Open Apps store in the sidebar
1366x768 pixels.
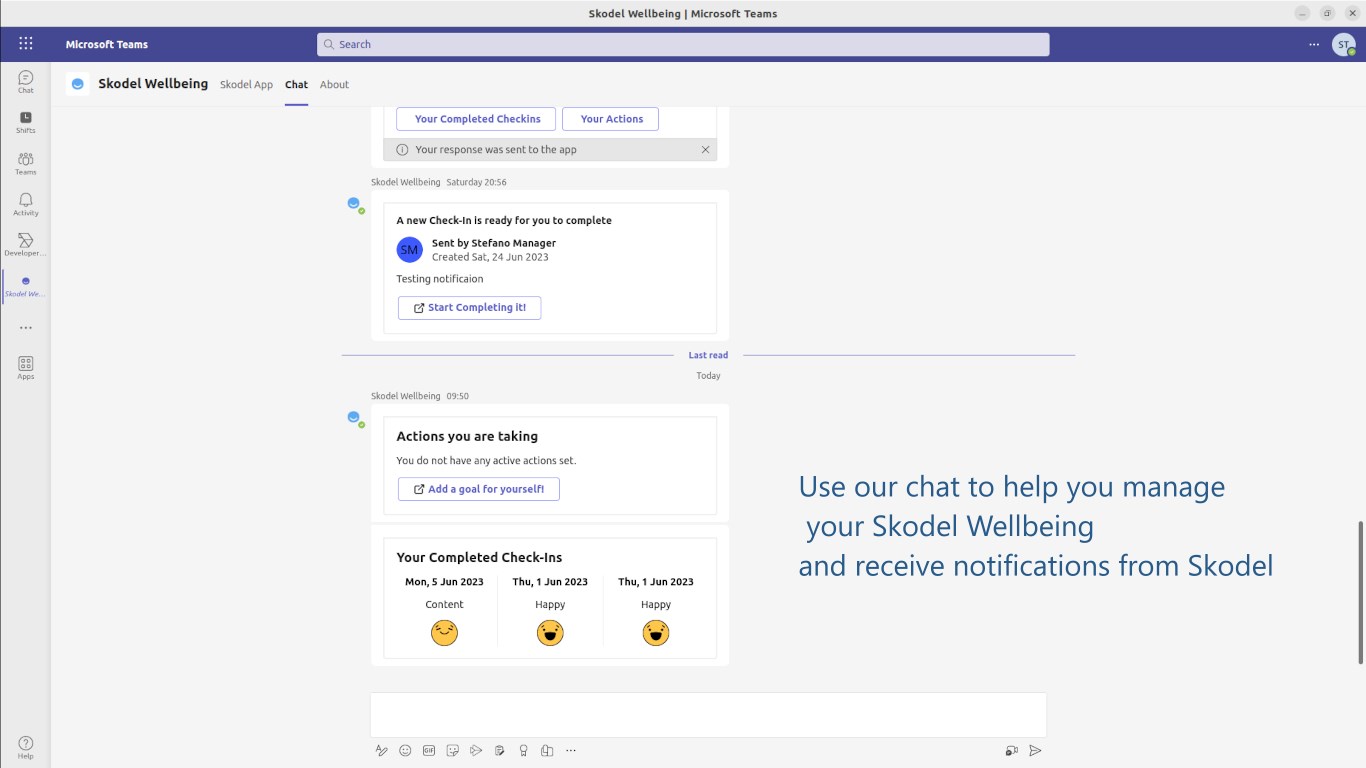(x=26, y=368)
